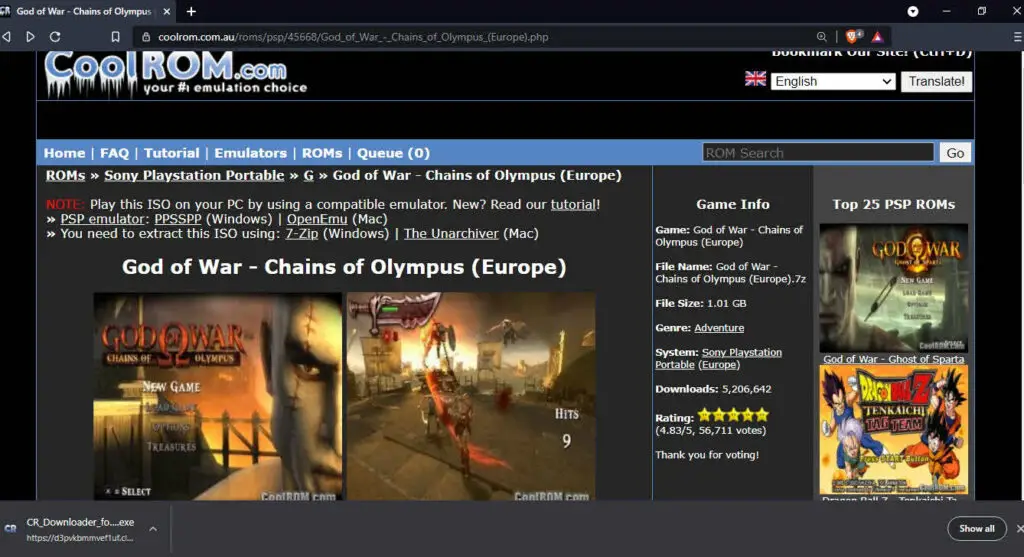View the God of War gameplay screenshot
The width and height of the screenshot is (1024, 557).
tap(471, 396)
